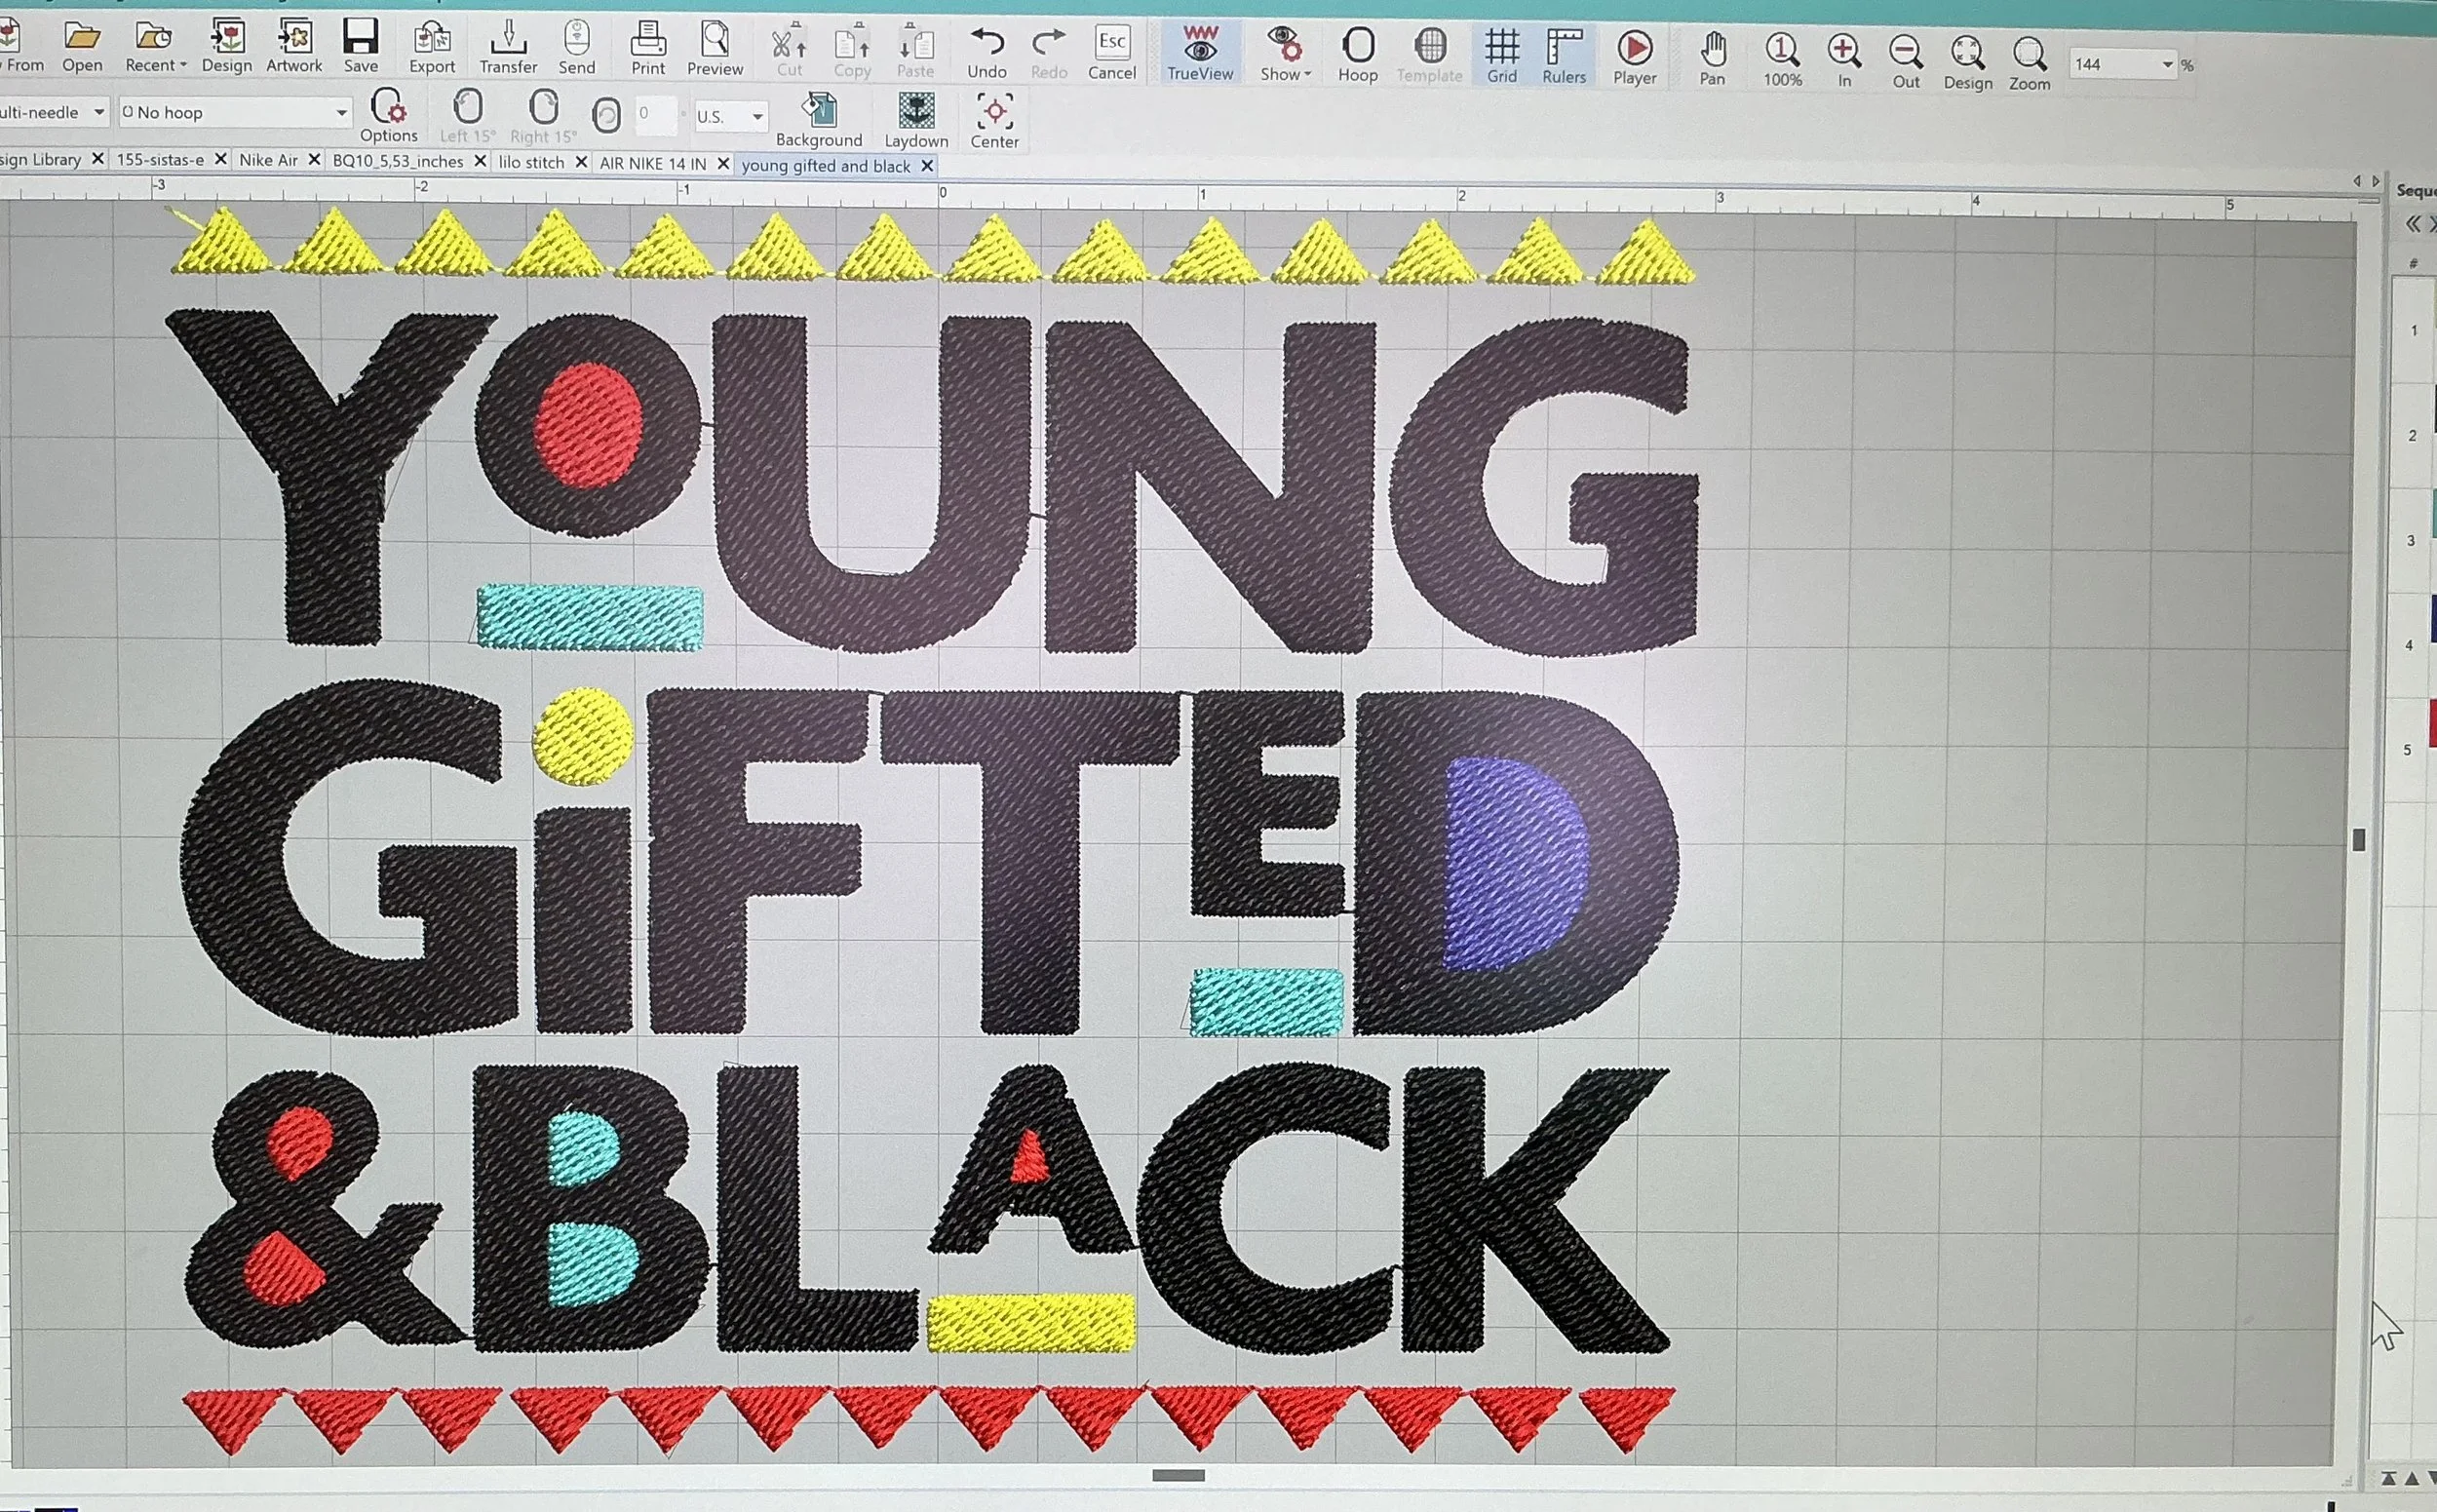Click the Laydown icon
Screen dimensions: 2437x1512
coord(916,112)
